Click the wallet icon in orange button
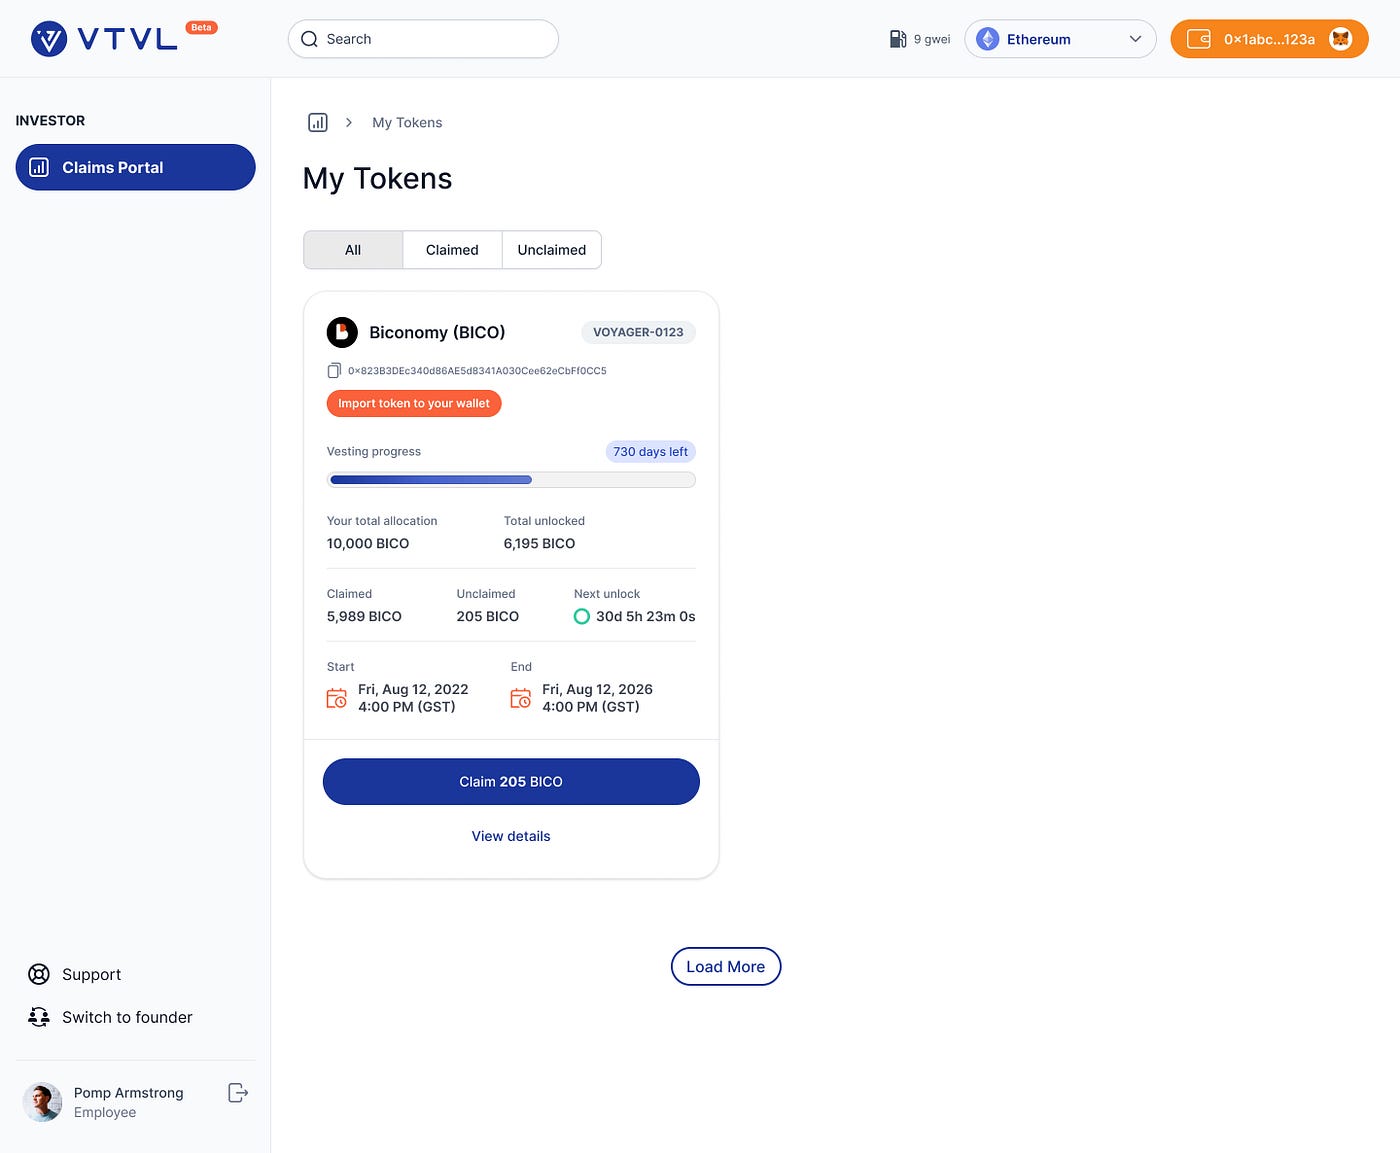 (x=1198, y=39)
